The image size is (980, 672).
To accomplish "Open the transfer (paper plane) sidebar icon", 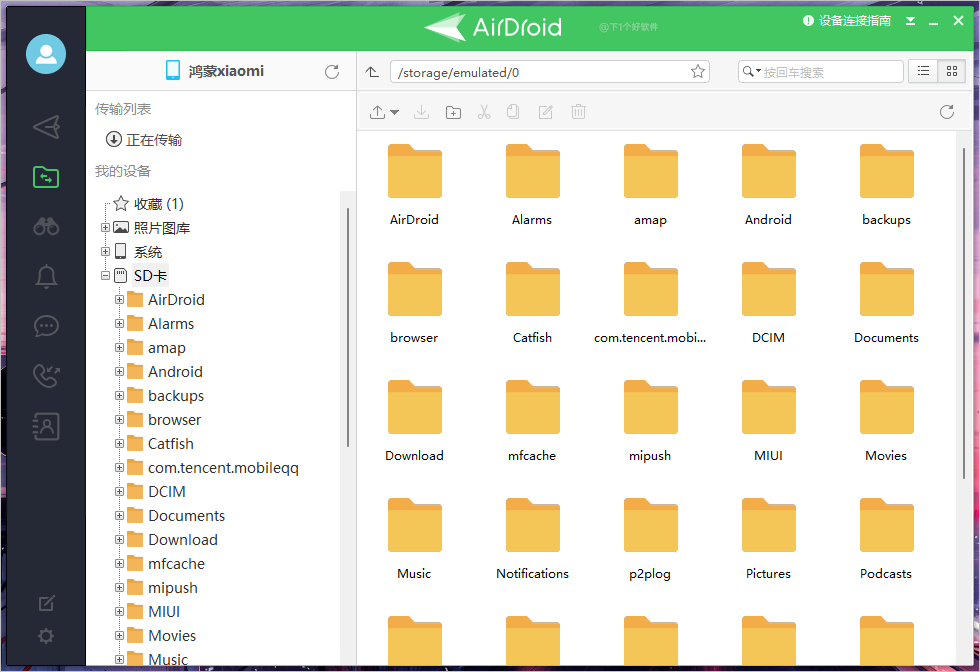I will [x=46, y=127].
